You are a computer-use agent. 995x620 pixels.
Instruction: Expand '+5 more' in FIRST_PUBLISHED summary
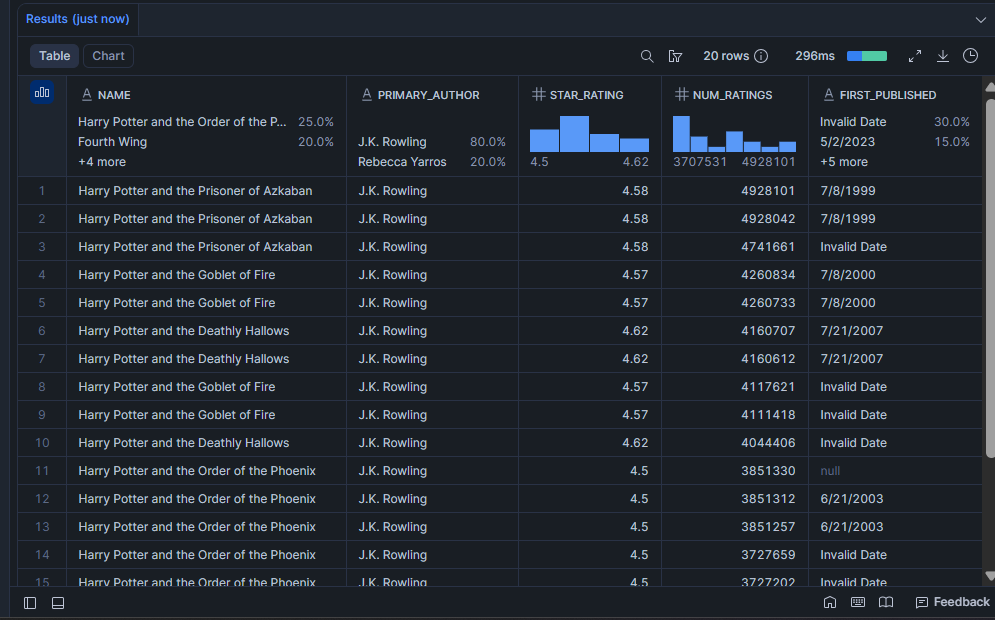844,162
